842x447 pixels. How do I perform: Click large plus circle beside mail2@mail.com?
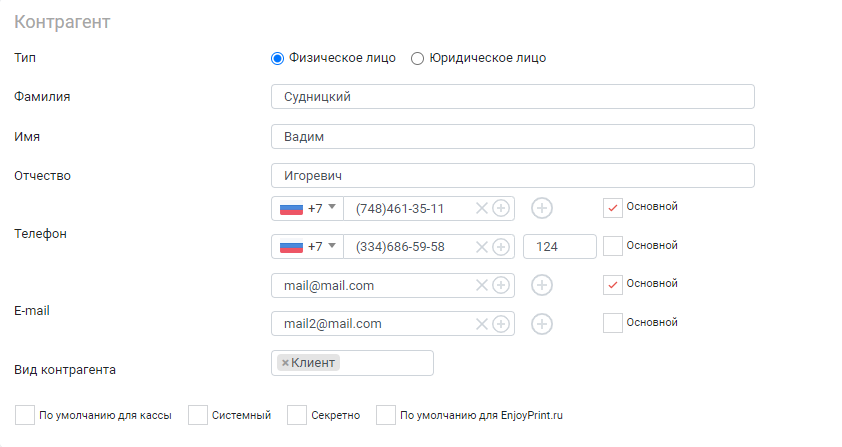click(542, 324)
